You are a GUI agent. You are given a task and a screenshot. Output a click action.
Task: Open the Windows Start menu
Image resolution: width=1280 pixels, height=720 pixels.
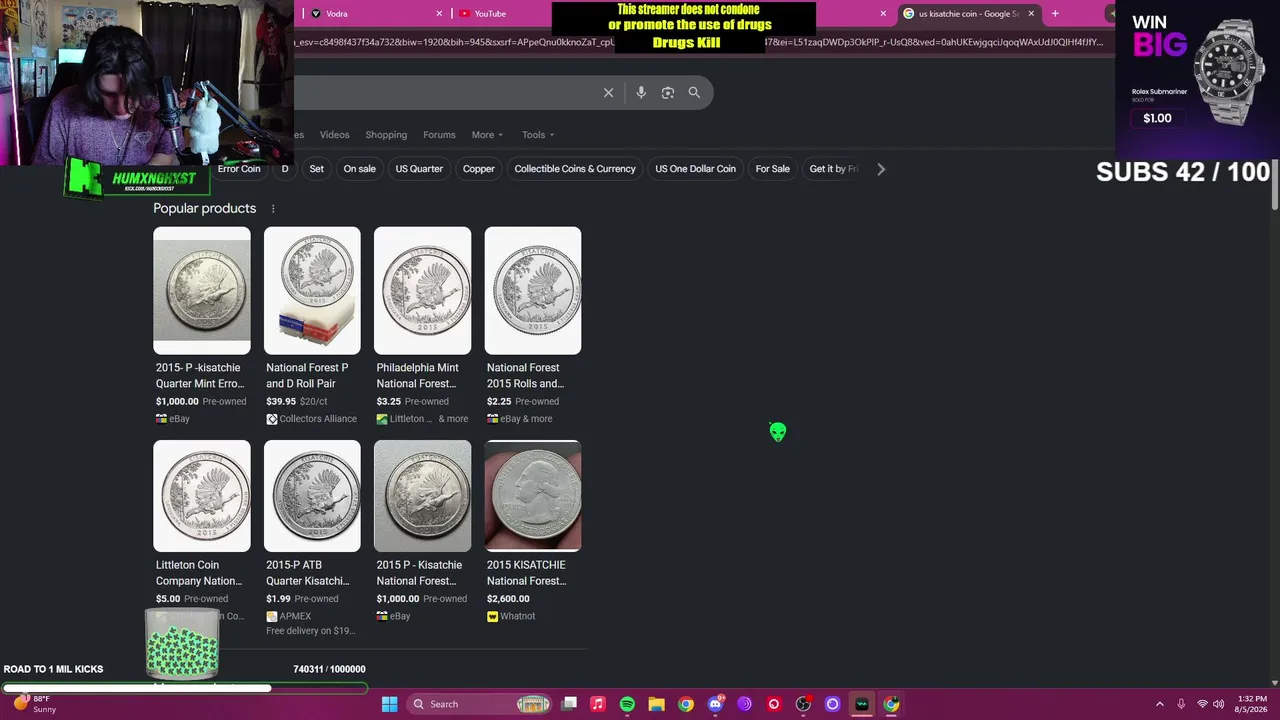[x=389, y=704]
